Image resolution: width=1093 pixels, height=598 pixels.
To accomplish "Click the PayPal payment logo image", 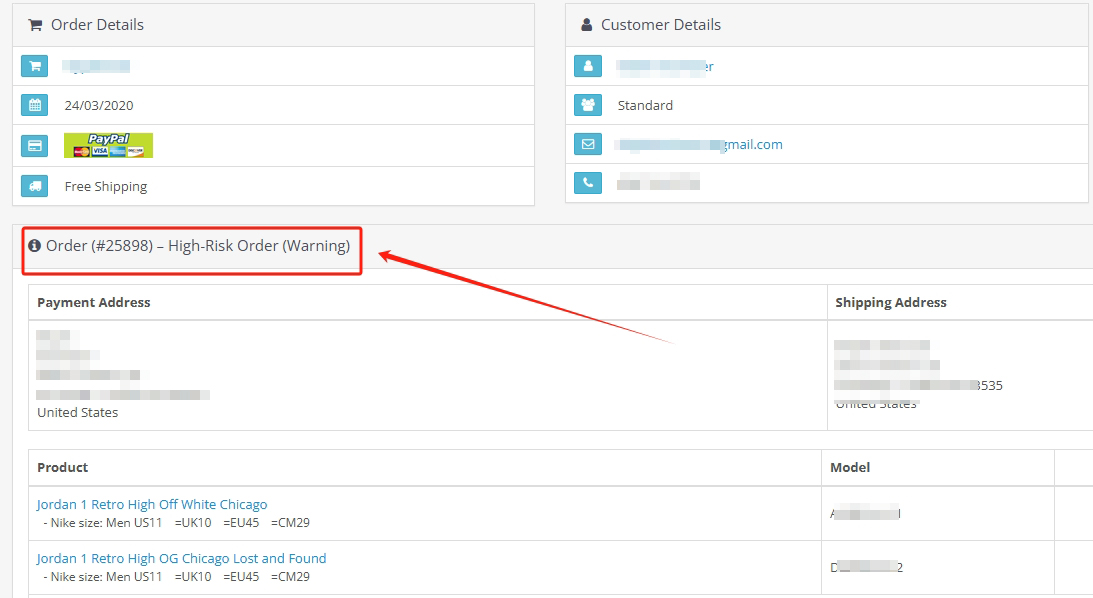I will [x=108, y=146].
